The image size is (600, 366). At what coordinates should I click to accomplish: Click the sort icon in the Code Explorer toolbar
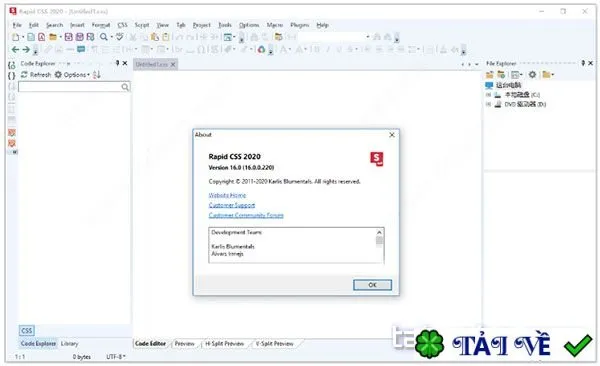pos(96,75)
